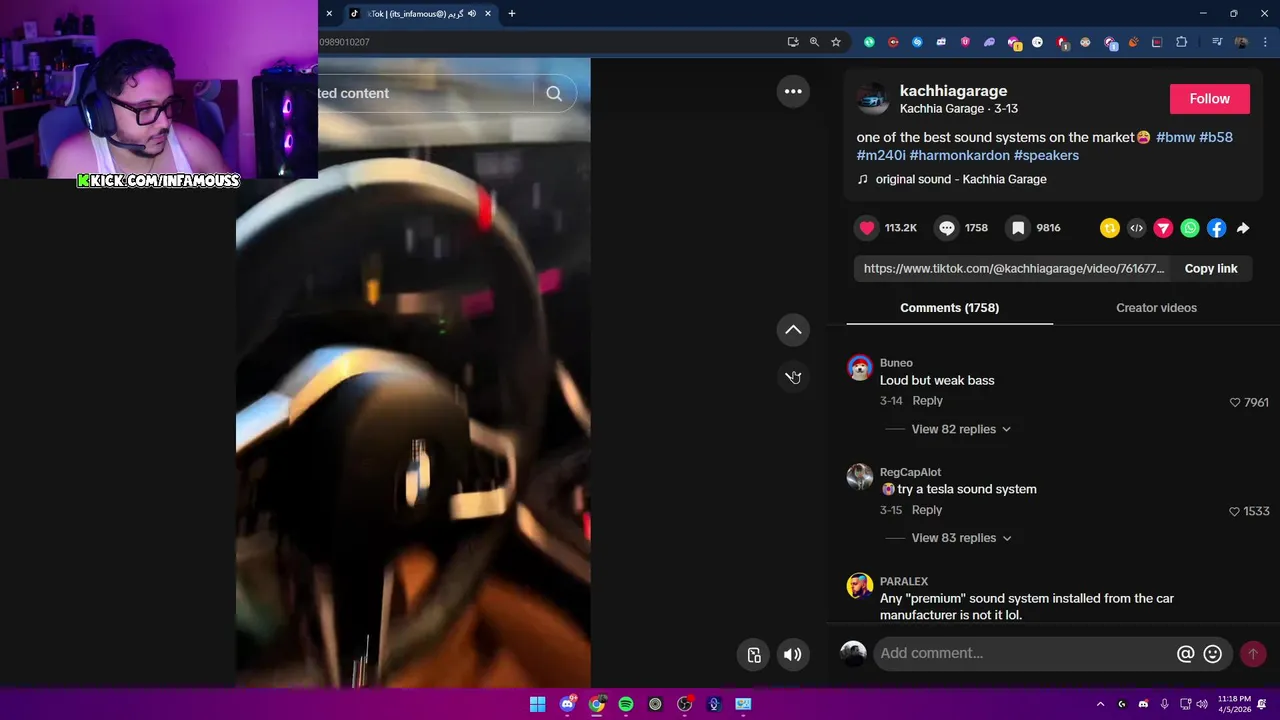The height and width of the screenshot is (720, 1280).
Task: Click the video URL text field
Action: click(x=1014, y=268)
